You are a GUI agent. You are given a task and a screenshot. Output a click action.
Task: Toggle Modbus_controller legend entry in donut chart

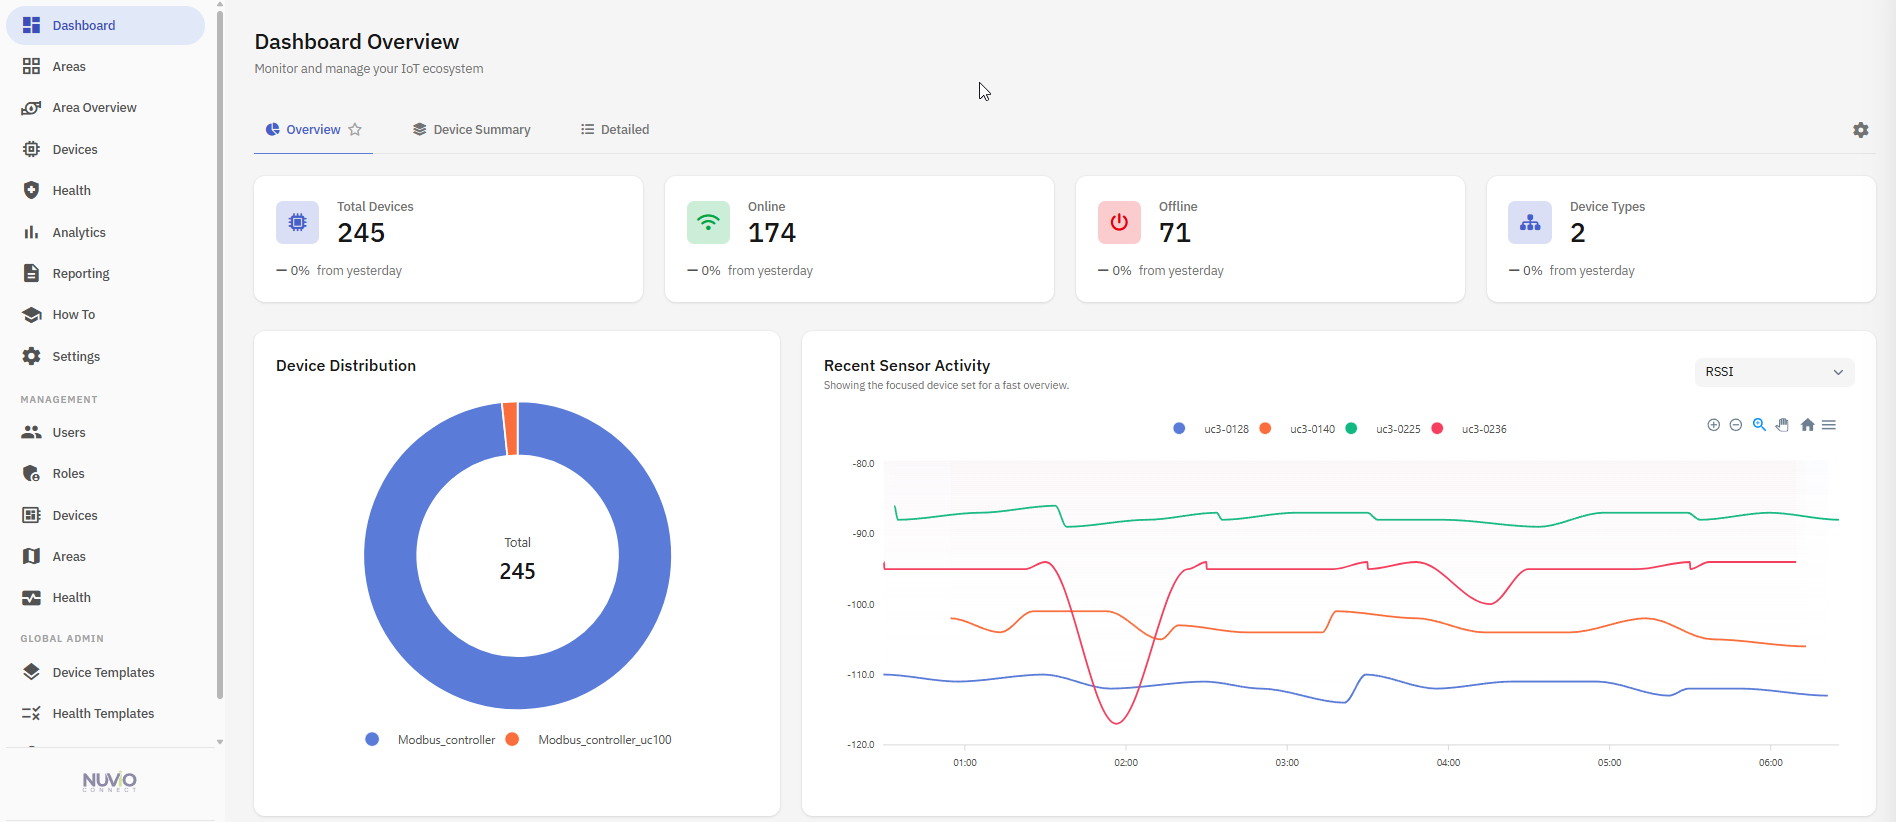(x=430, y=740)
